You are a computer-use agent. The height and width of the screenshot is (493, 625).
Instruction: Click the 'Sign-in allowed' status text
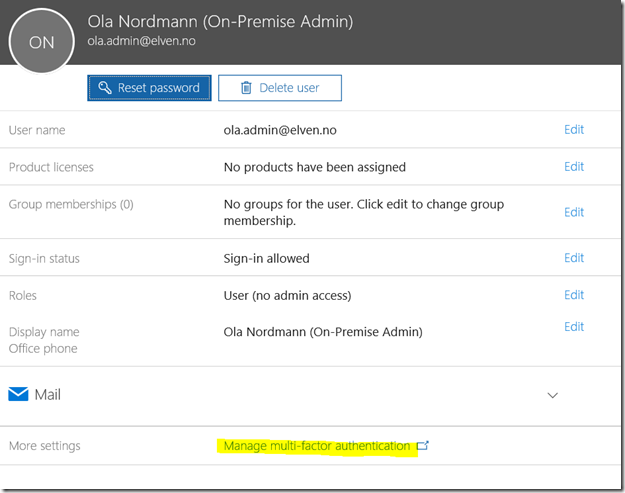pyautogui.click(x=266, y=258)
